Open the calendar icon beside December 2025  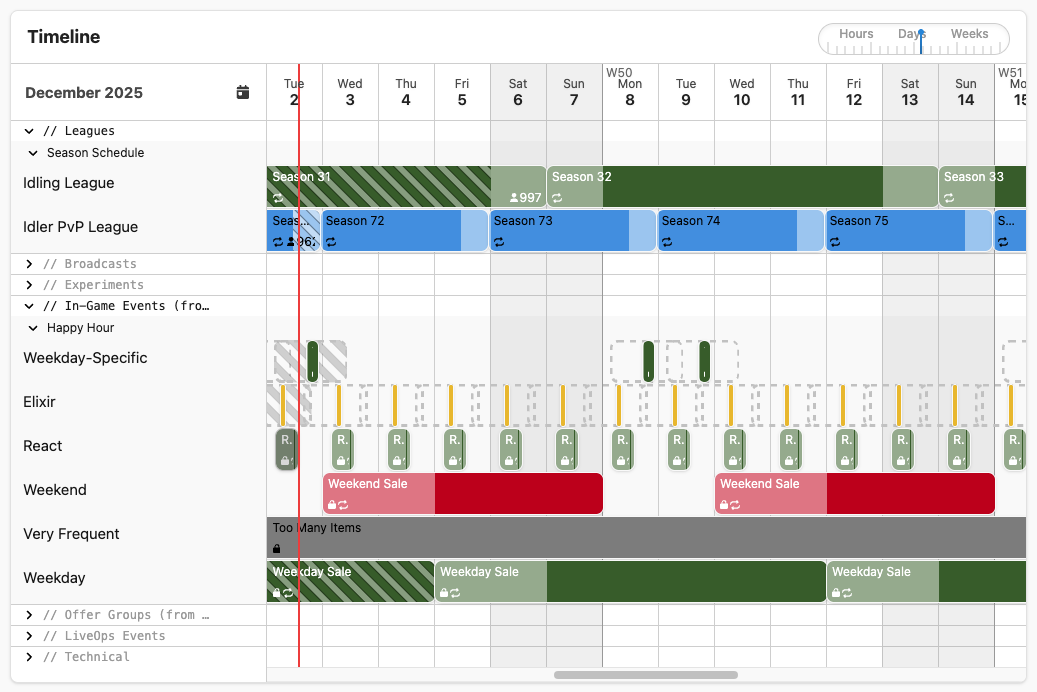(x=242, y=92)
